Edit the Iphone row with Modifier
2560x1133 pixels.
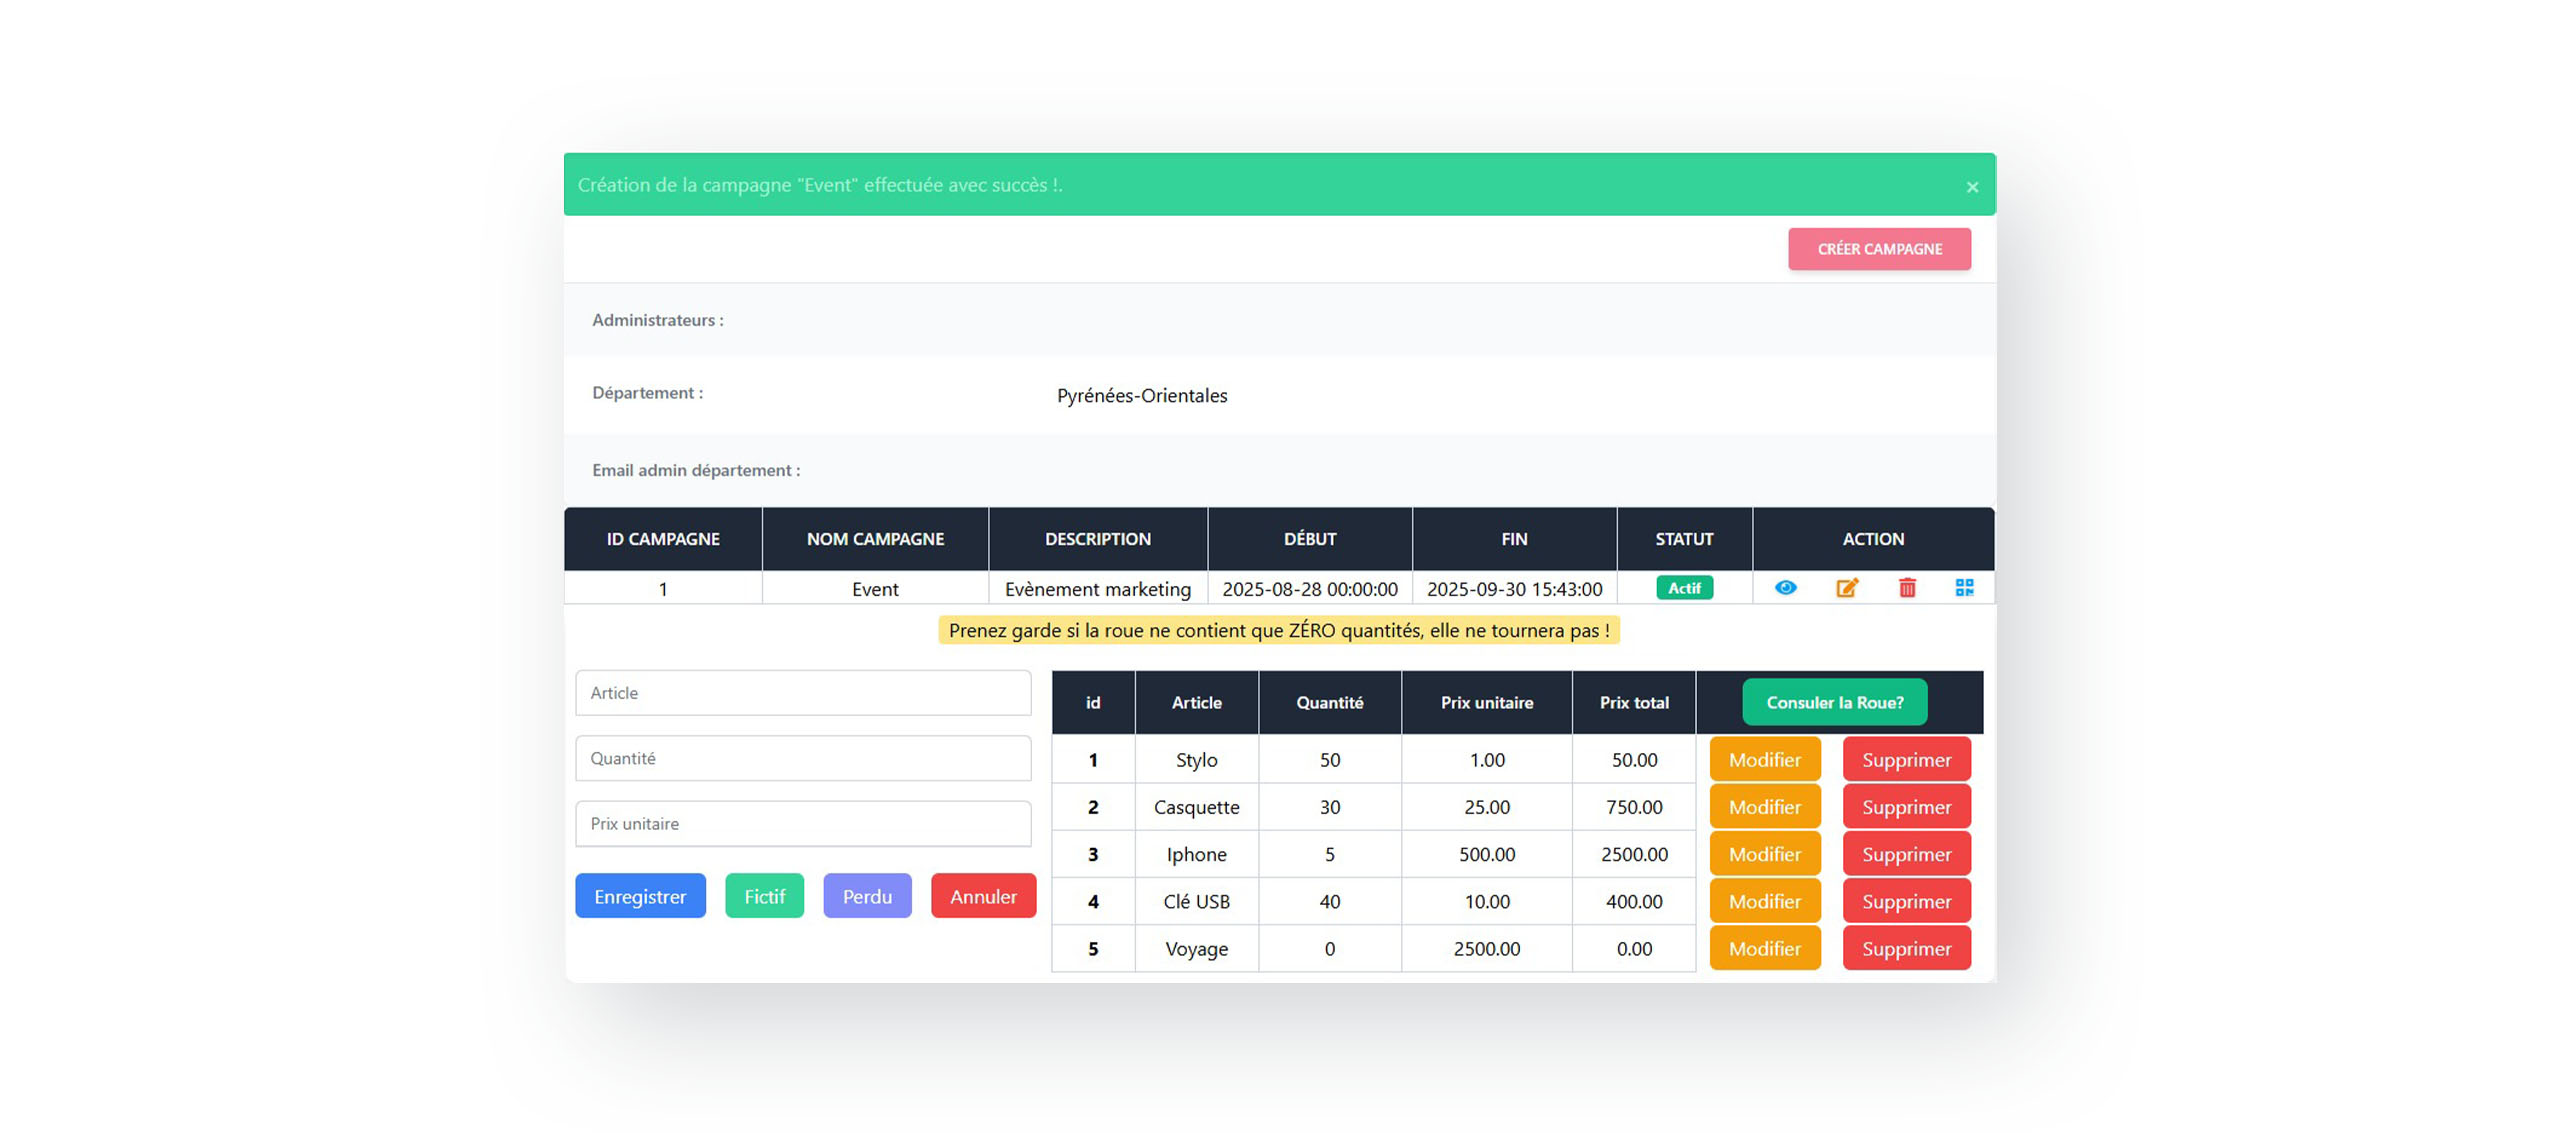pos(1764,854)
